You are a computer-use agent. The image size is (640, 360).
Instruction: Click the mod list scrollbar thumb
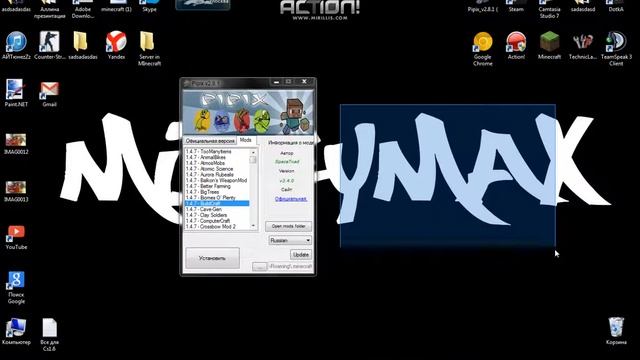pos(253,160)
